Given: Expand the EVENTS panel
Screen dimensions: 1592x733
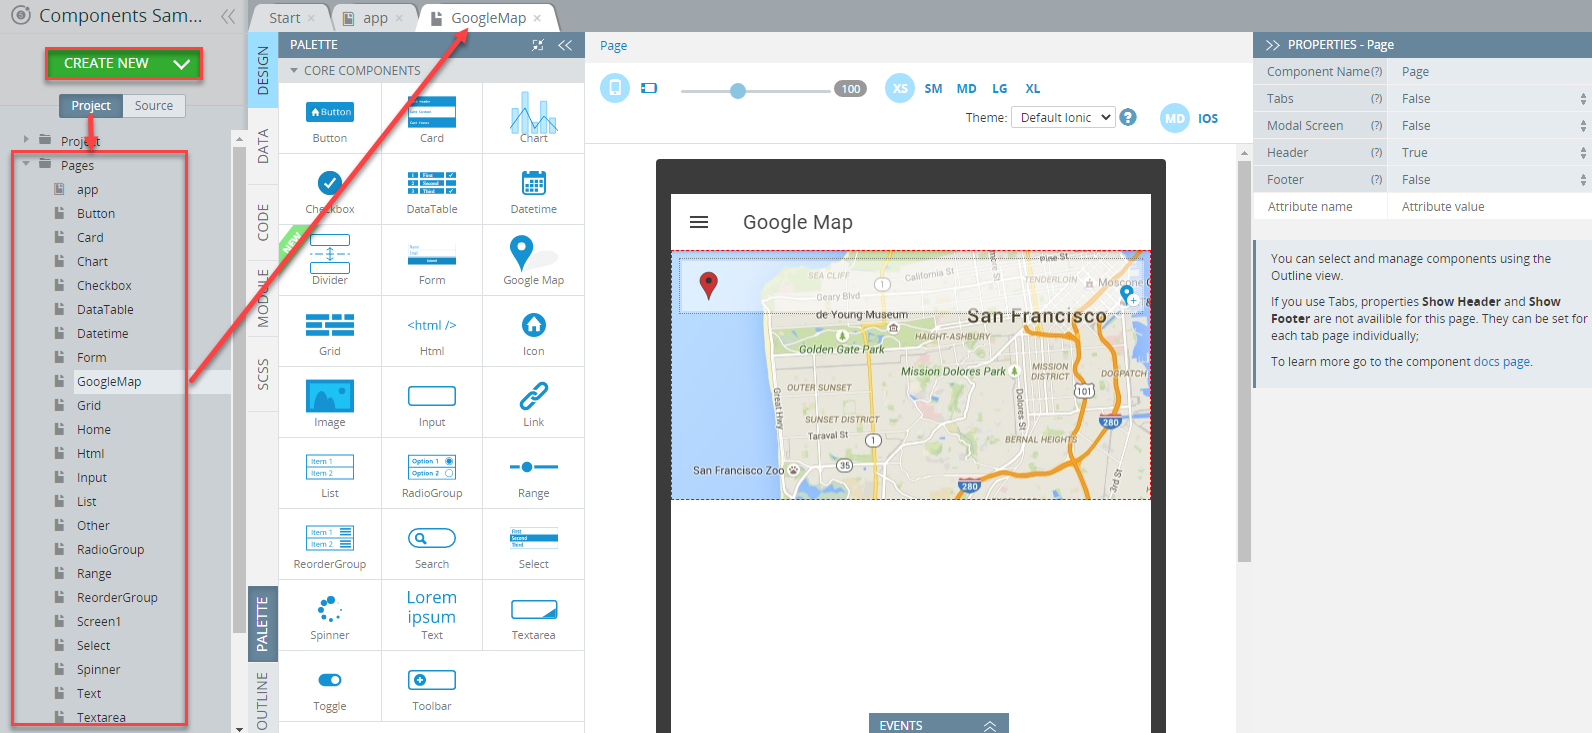Looking at the screenshot, I should (x=938, y=725).
